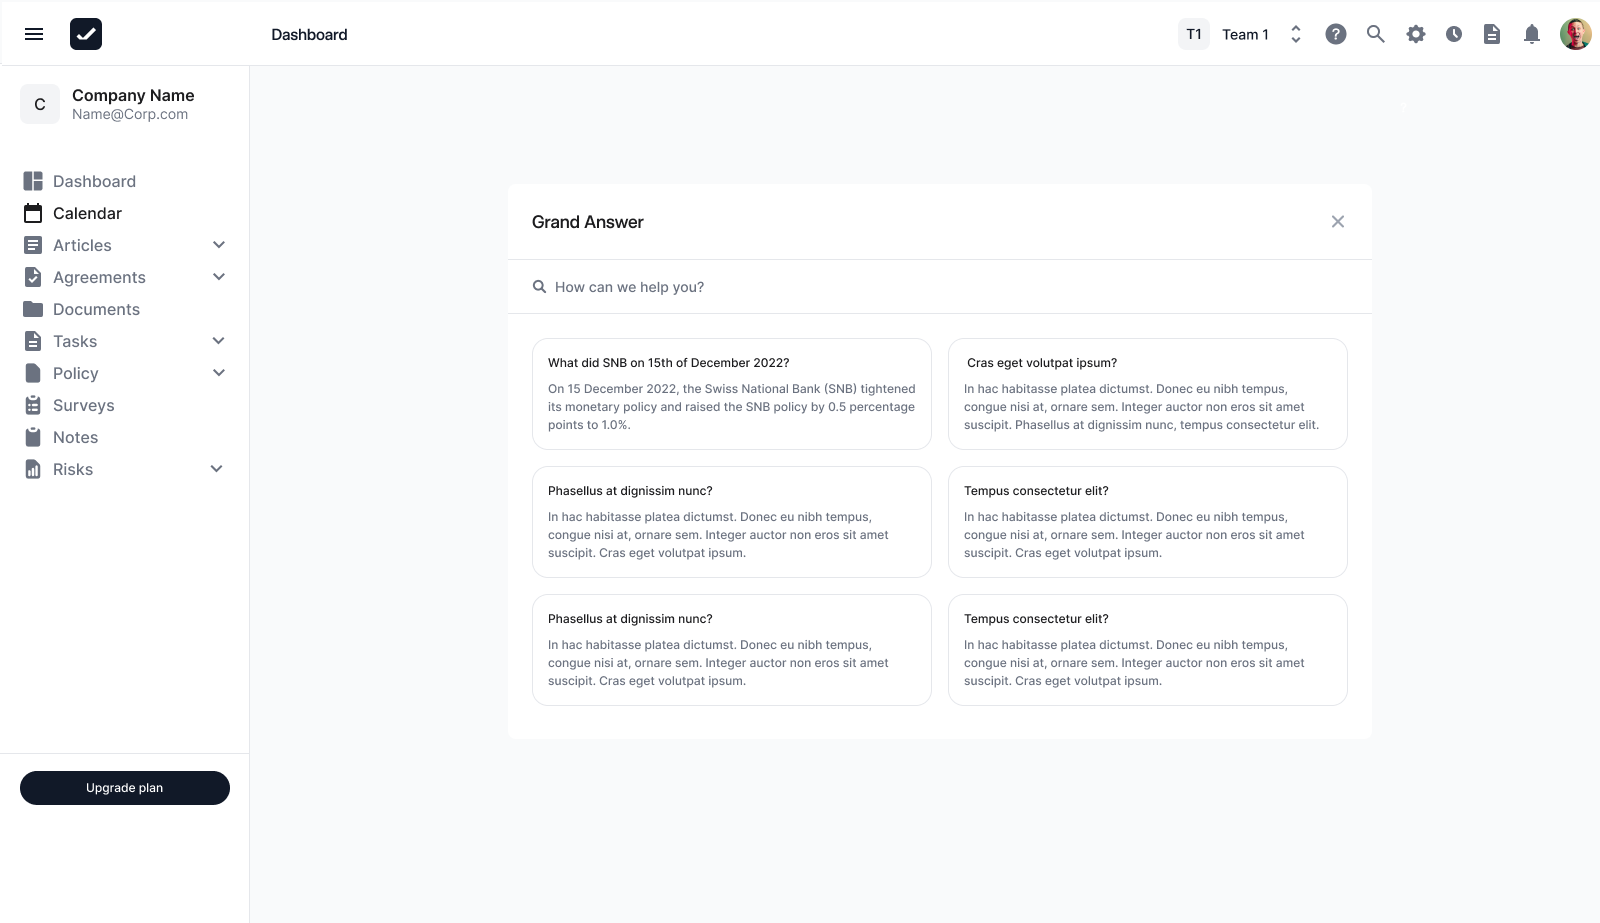Click the Upgrade plan button
Screen dimensions: 1600x923
tap(125, 788)
